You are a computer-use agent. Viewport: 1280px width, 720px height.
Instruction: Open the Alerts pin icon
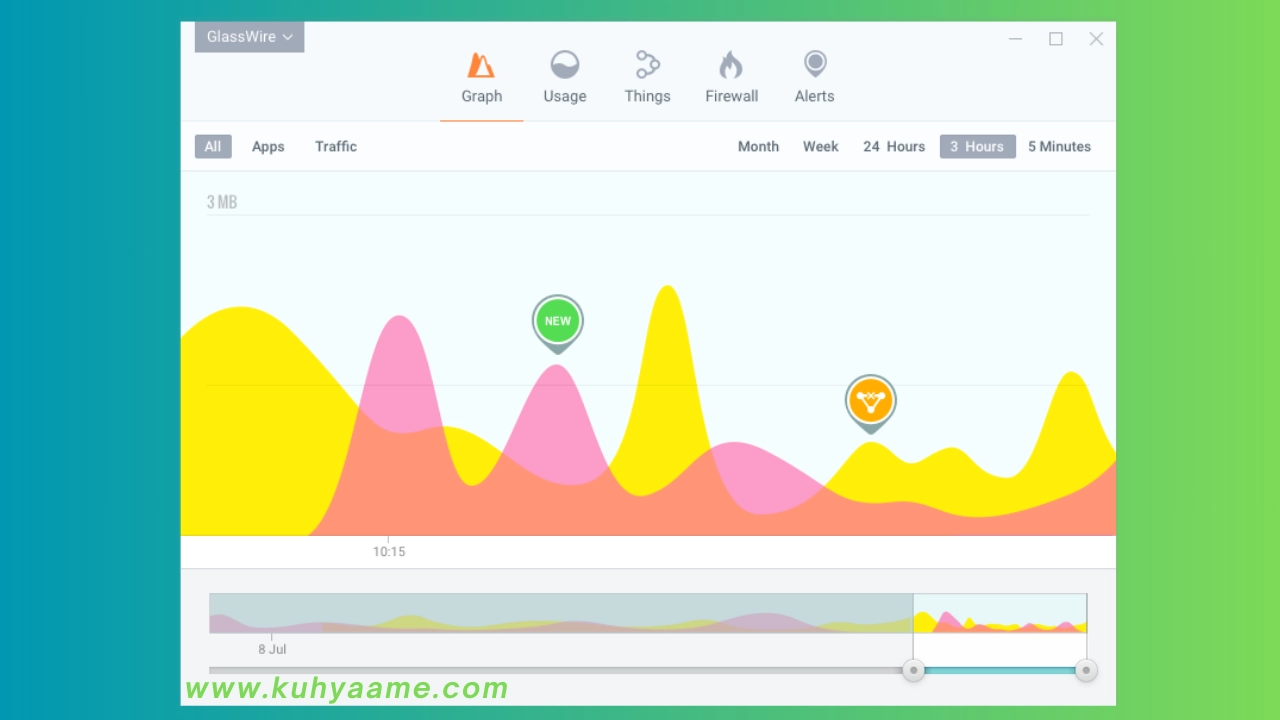pos(815,66)
